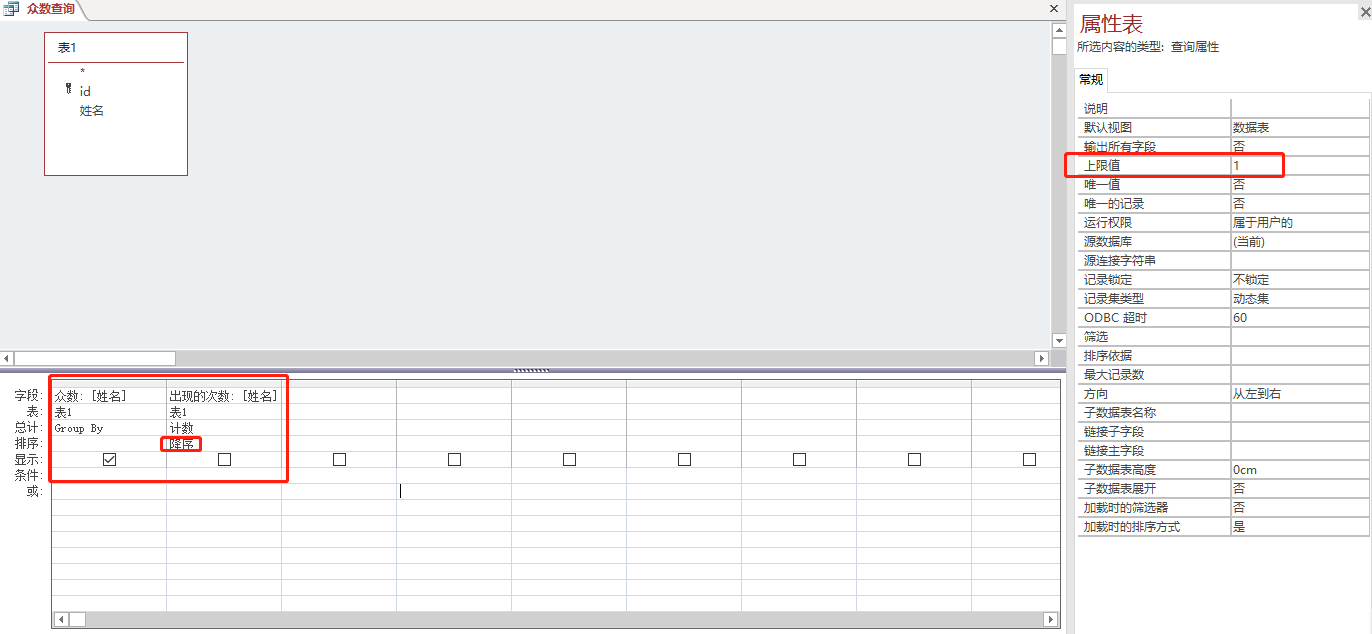Close the 众数查询 query window

click(1054, 8)
